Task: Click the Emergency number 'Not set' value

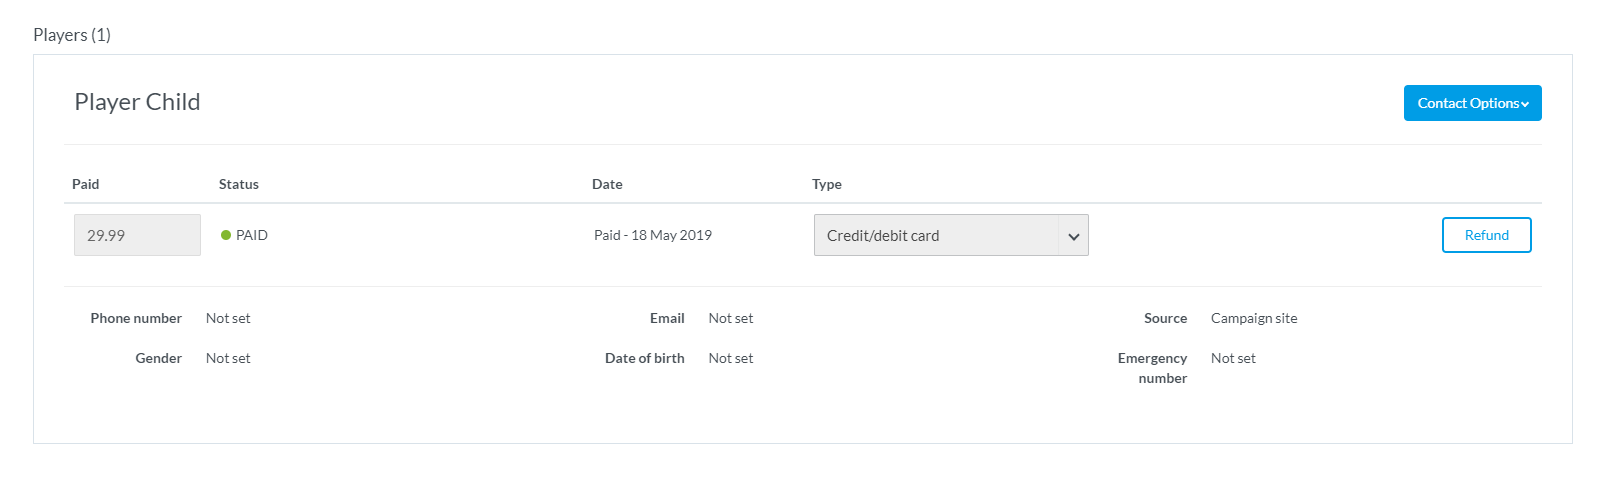Action: tap(1233, 358)
